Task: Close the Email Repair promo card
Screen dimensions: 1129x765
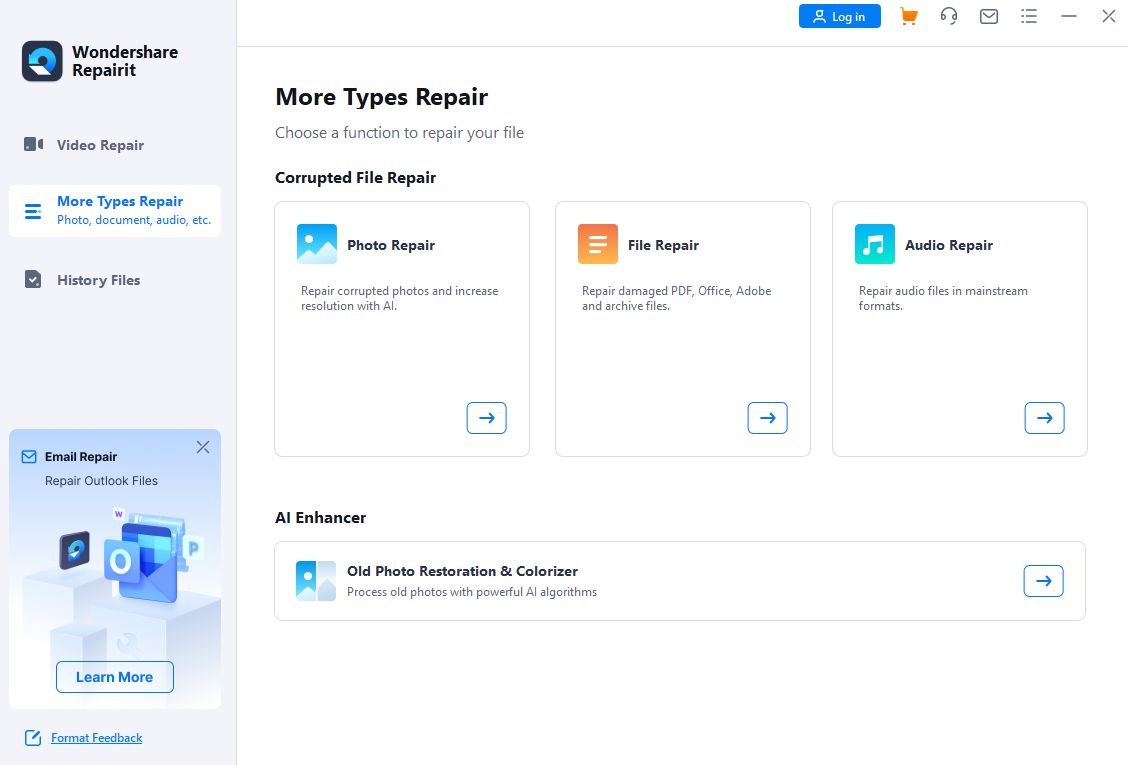Action: [203, 447]
